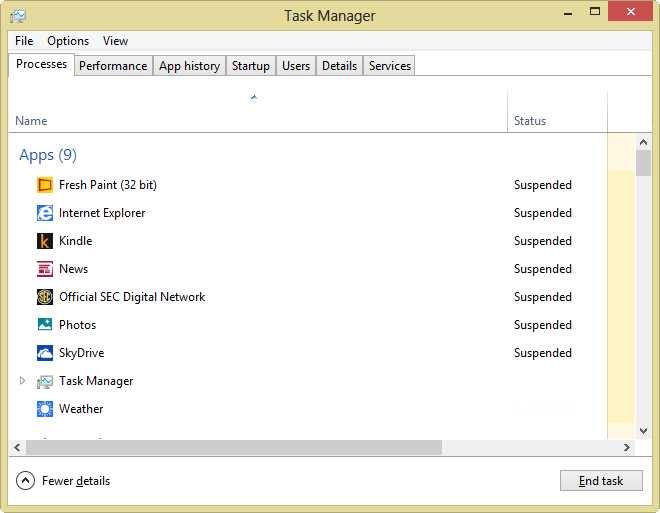Click the horizontal scrollbar left arrow
The image size is (660, 513).
coord(17,447)
